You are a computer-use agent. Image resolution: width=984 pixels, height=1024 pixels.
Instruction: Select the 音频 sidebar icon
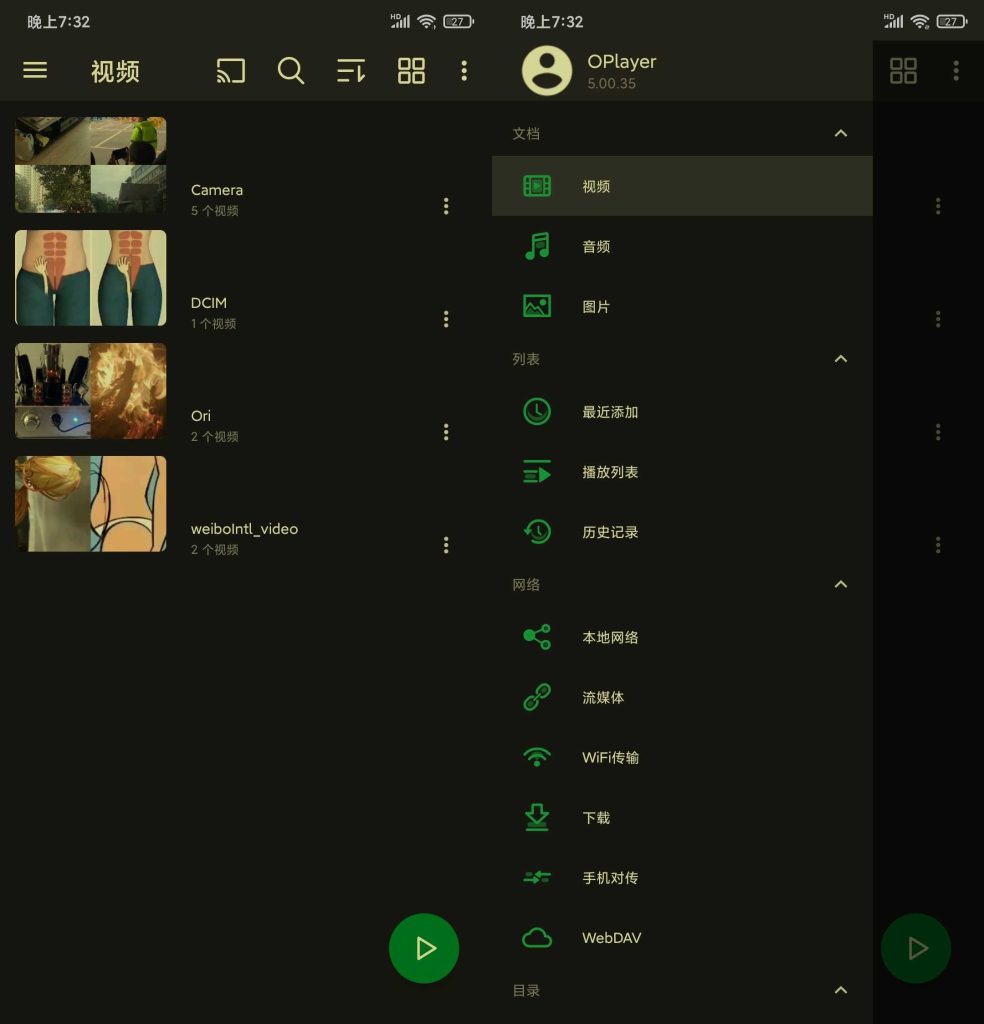536,246
